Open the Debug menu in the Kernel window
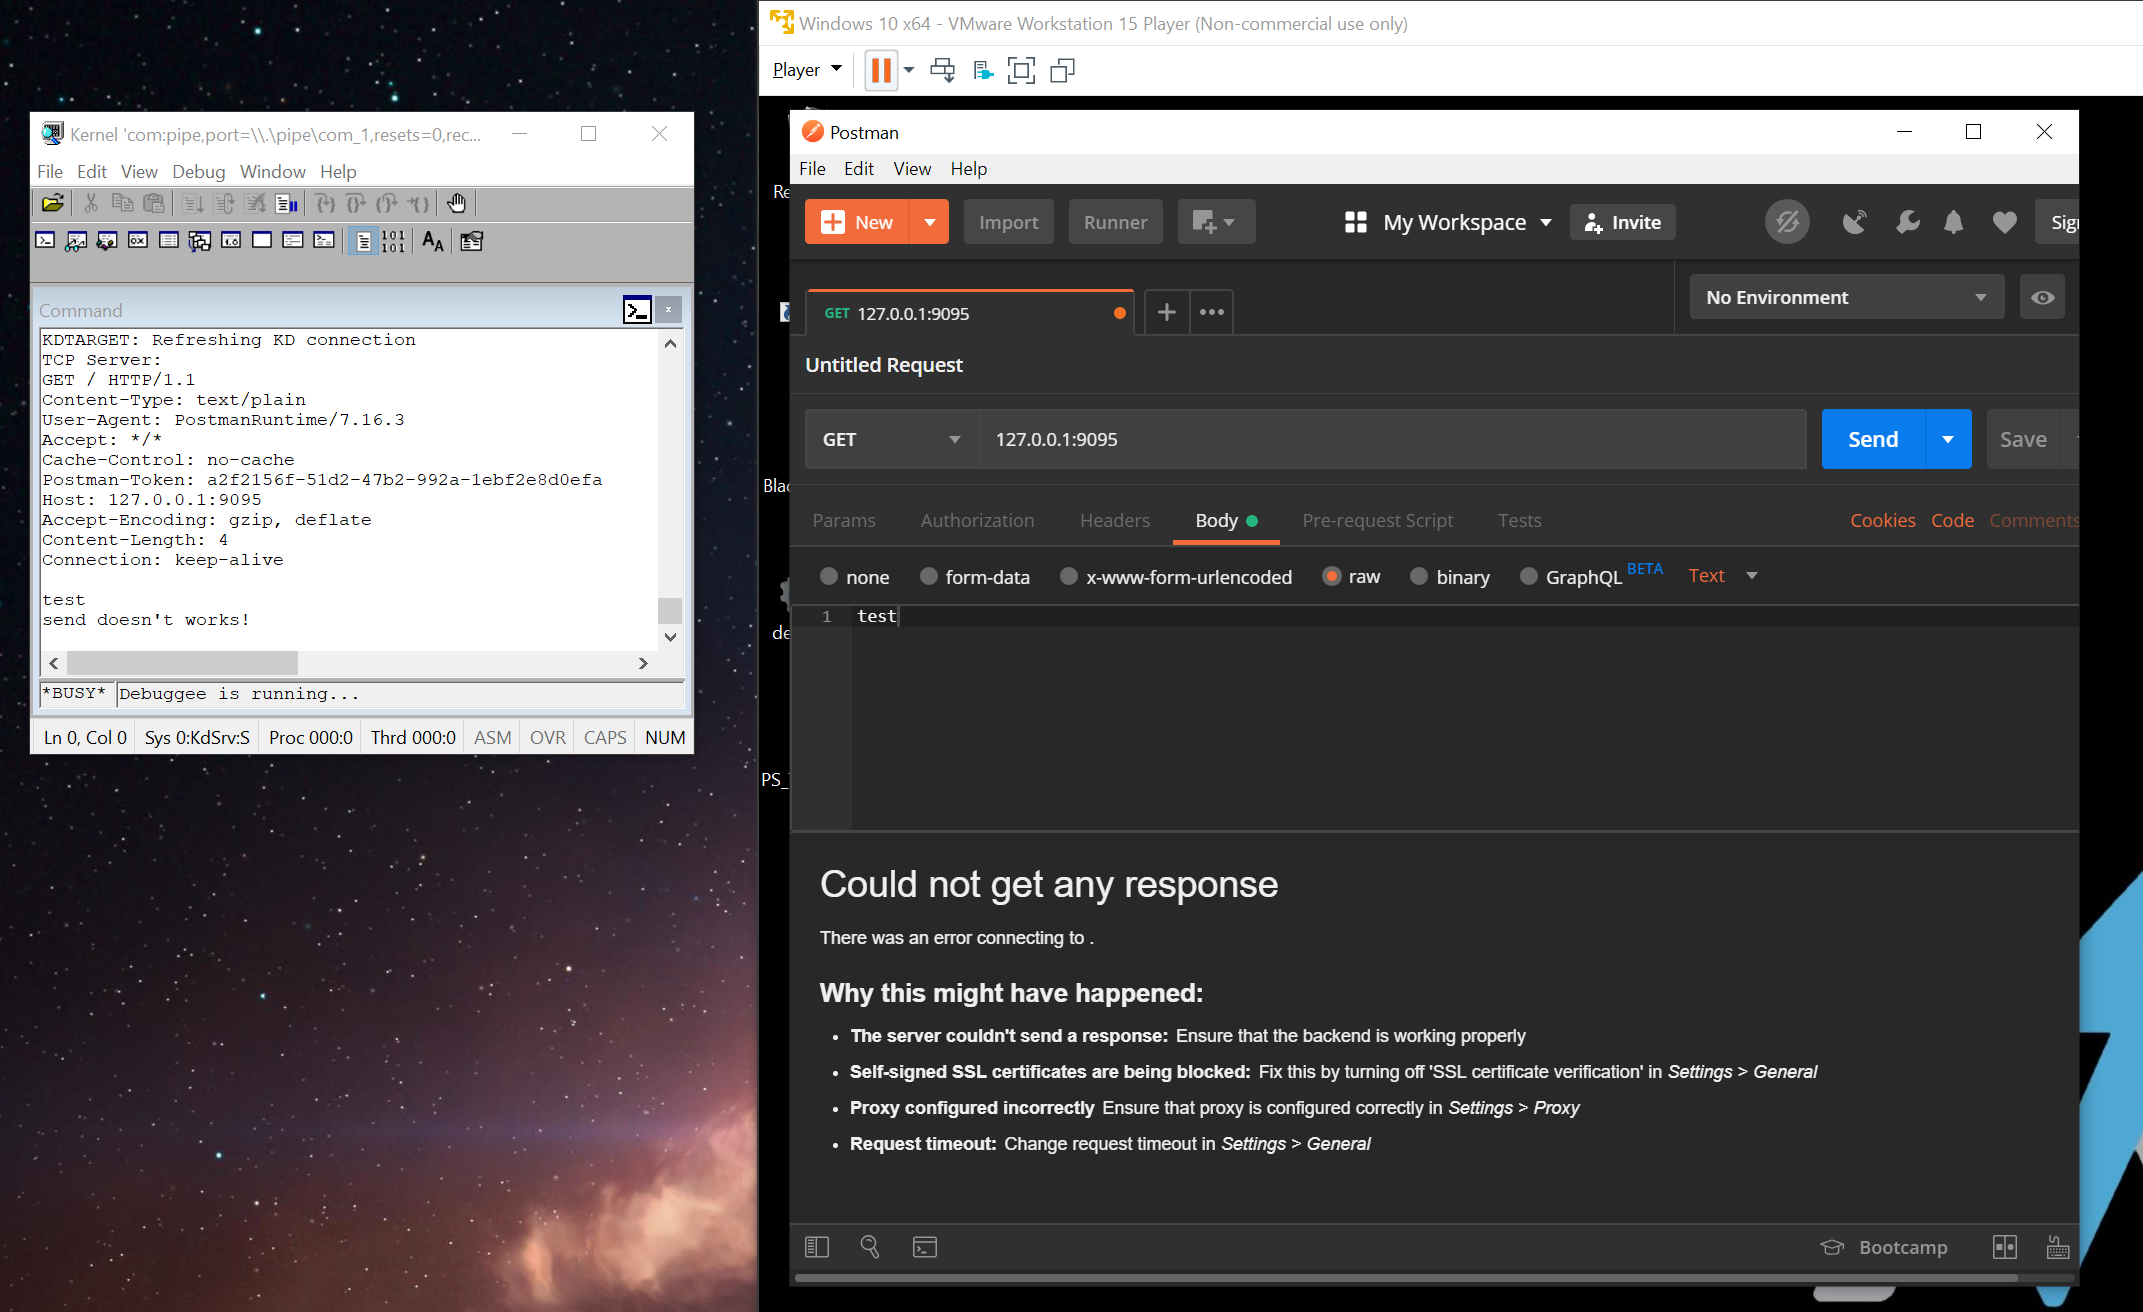Image resolution: width=2143 pixels, height=1312 pixels. [198, 171]
